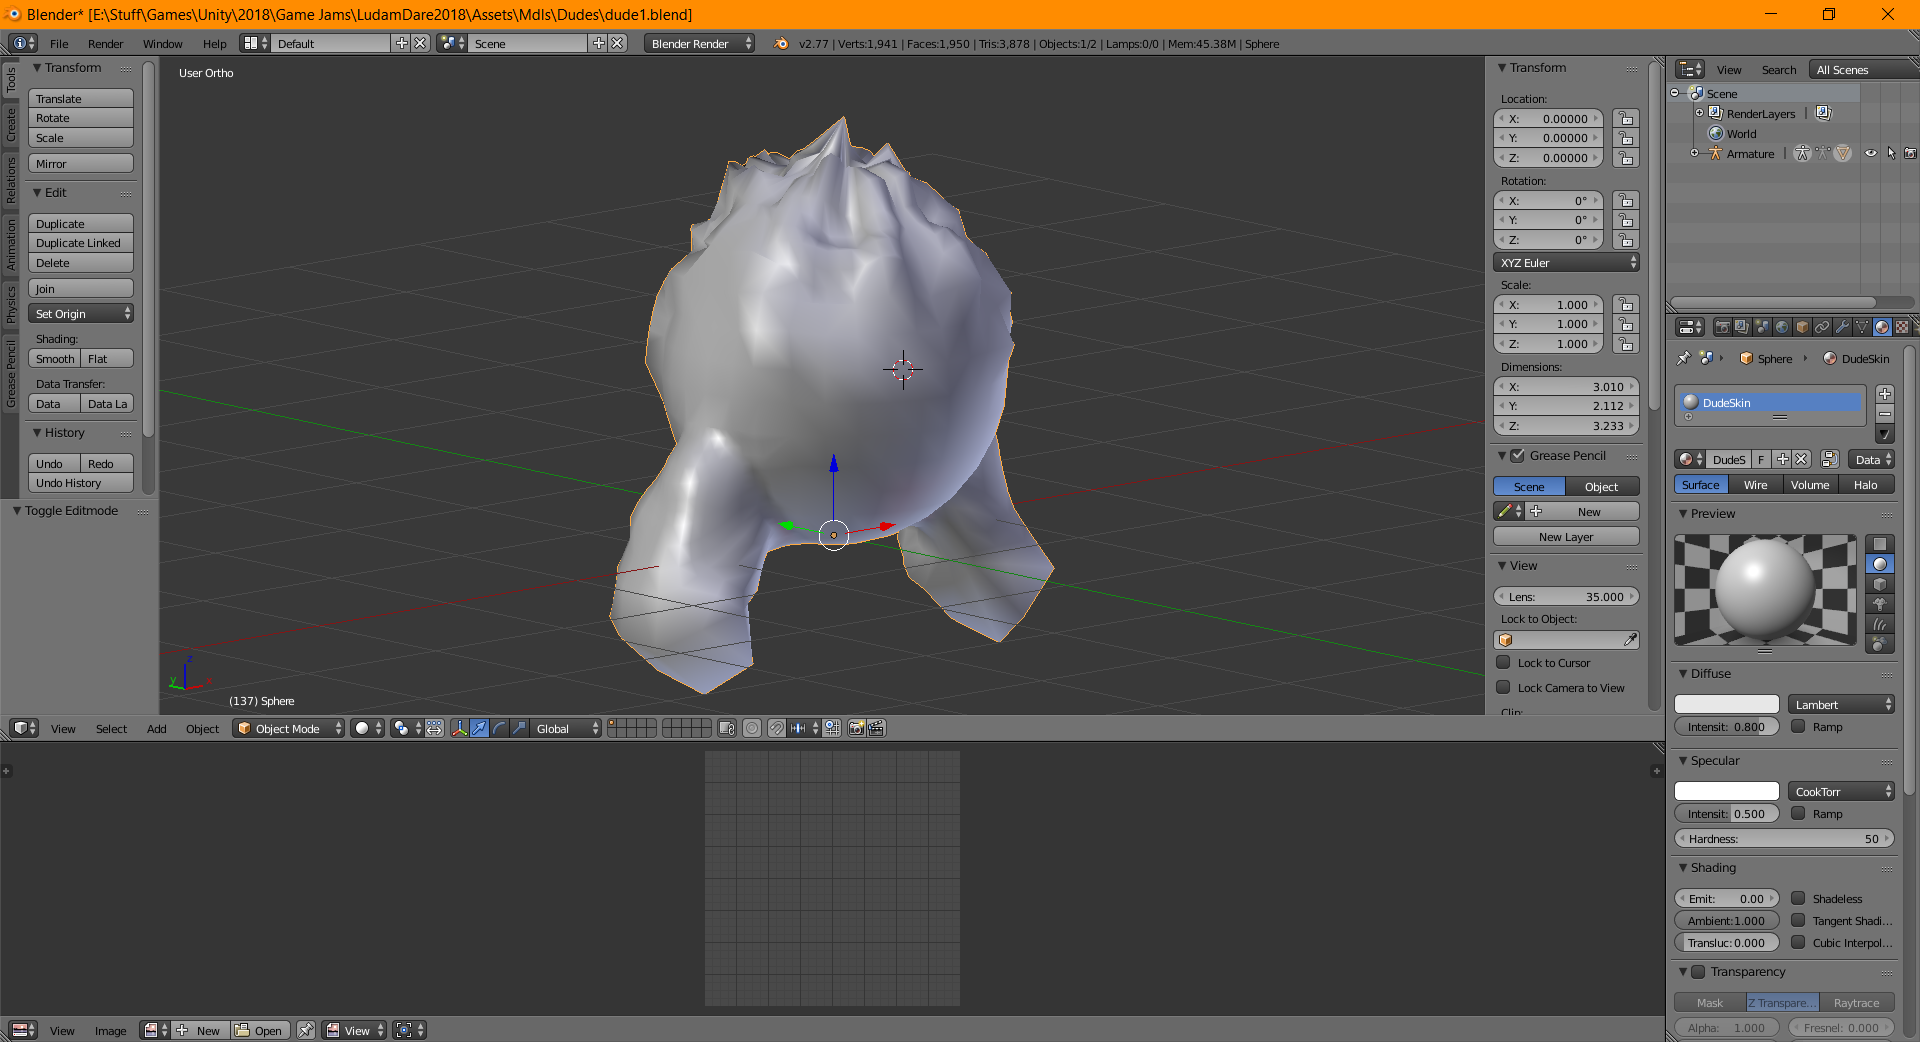Open the CookTorr specular shader dropdown
Image resolution: width=1920 pixels, height=1042 pixels.
coord(1841,791)
